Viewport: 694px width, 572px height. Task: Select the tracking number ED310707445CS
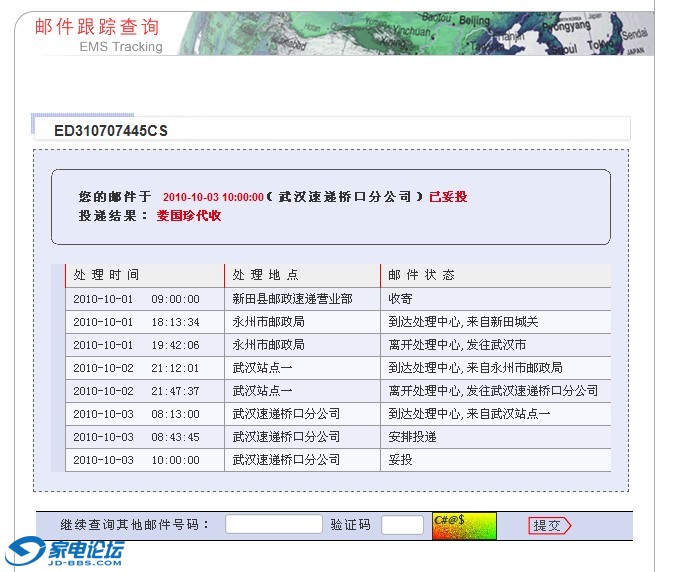click(x=111, y=130)
